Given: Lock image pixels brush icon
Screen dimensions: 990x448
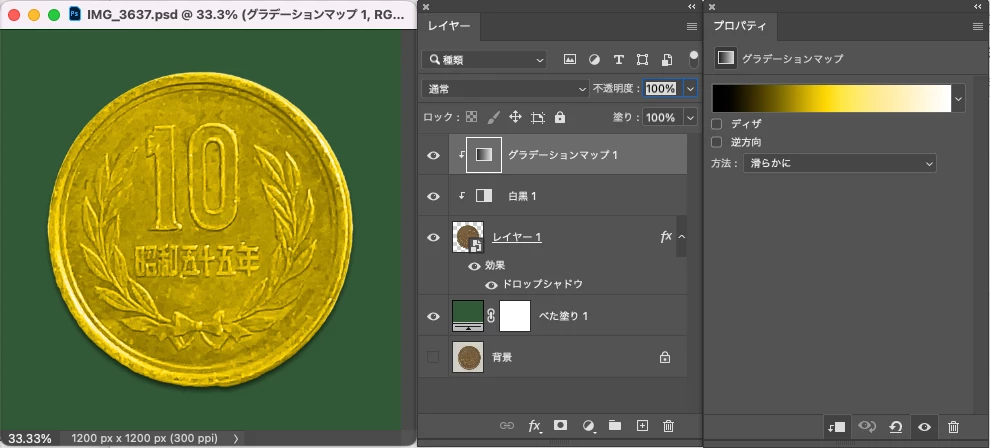Looking at the screenshot, I should [494, 117].
